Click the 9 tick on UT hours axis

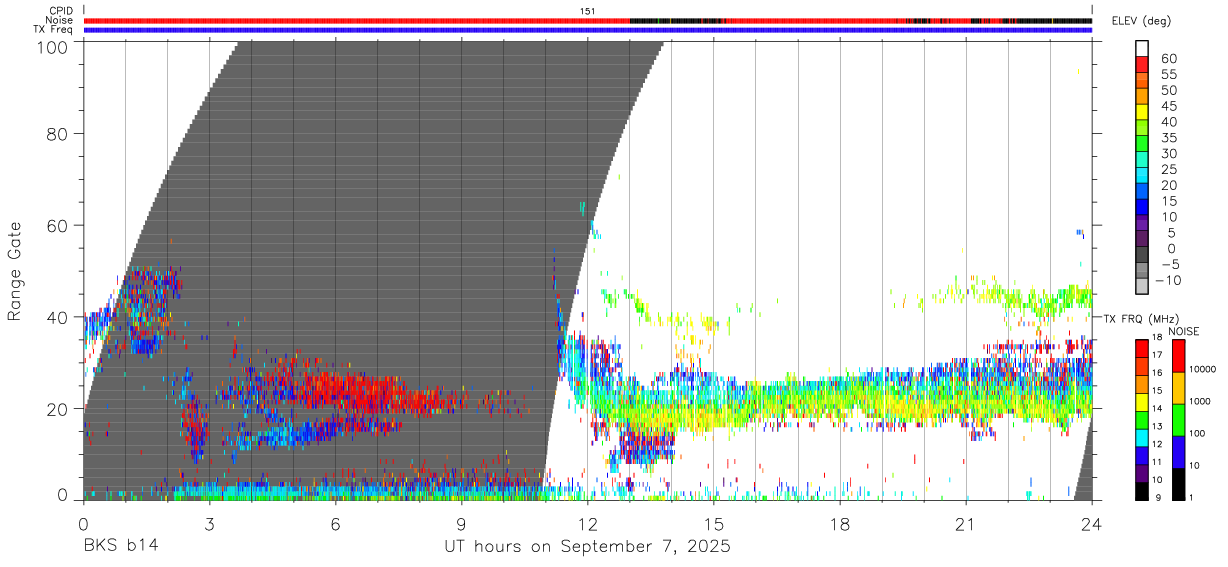(x=461, y=523)
